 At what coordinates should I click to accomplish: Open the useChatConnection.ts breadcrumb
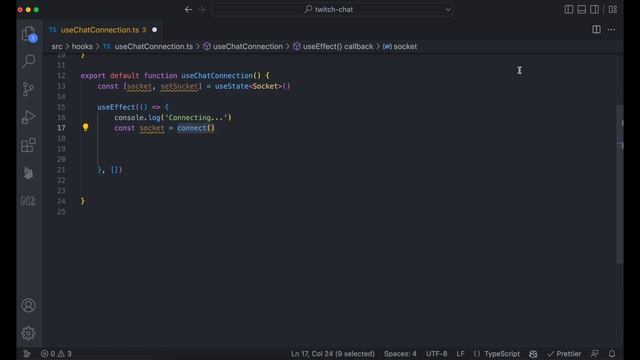148,47
